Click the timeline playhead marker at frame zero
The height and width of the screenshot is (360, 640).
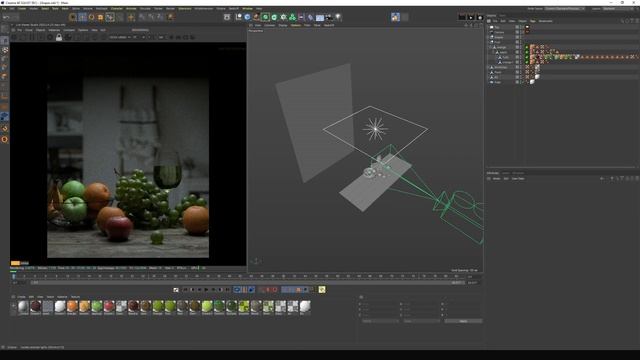[x=13, y=276]
